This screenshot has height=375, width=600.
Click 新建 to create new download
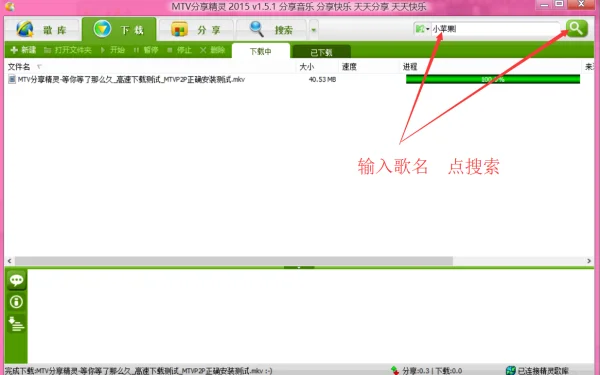coord(23,50)
